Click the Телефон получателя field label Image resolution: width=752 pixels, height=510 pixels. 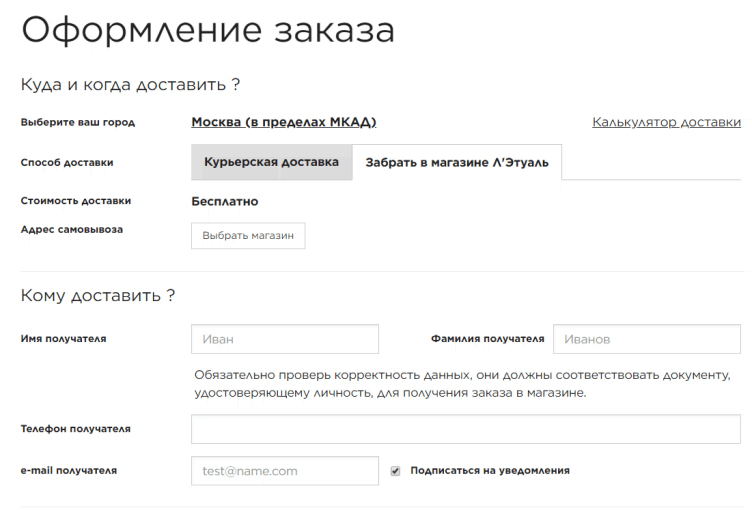(x=75, y=429)
